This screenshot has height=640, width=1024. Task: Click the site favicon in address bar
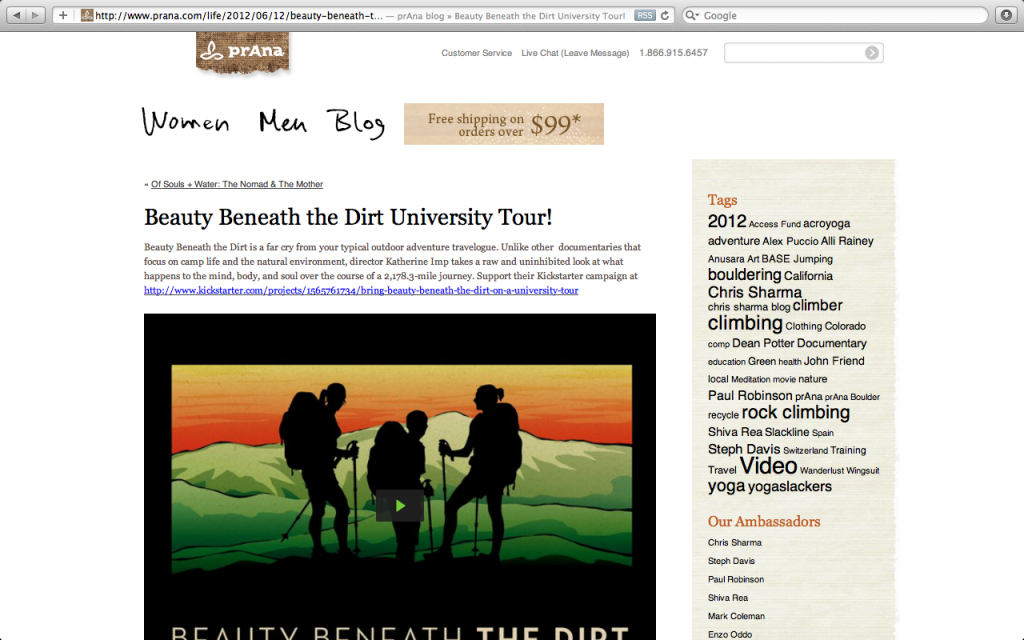(x=87, y=15)
